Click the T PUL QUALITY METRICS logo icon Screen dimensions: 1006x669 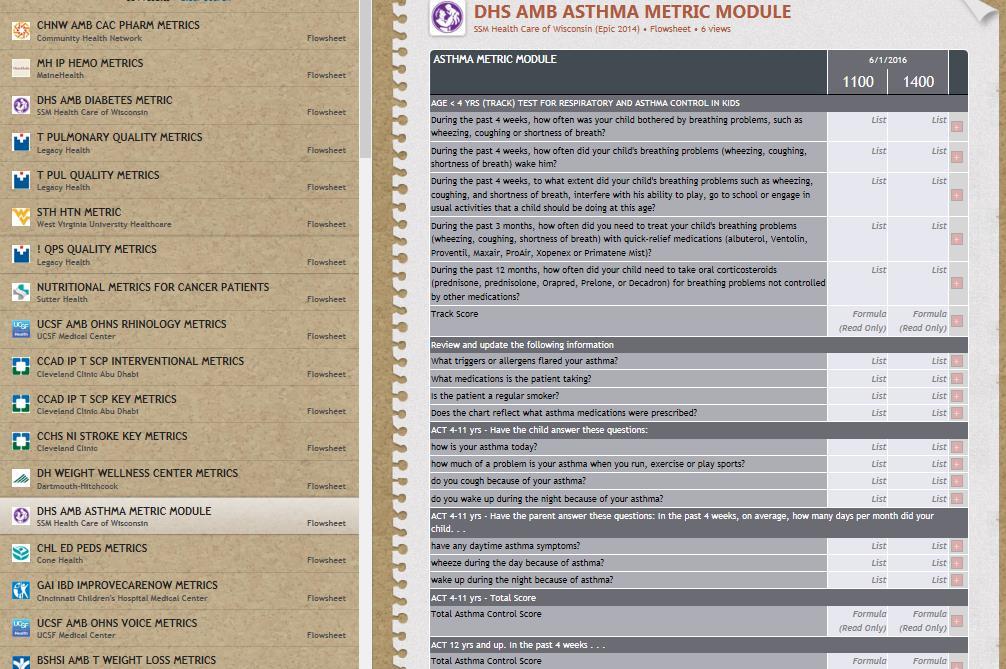[x=21, y=180]
